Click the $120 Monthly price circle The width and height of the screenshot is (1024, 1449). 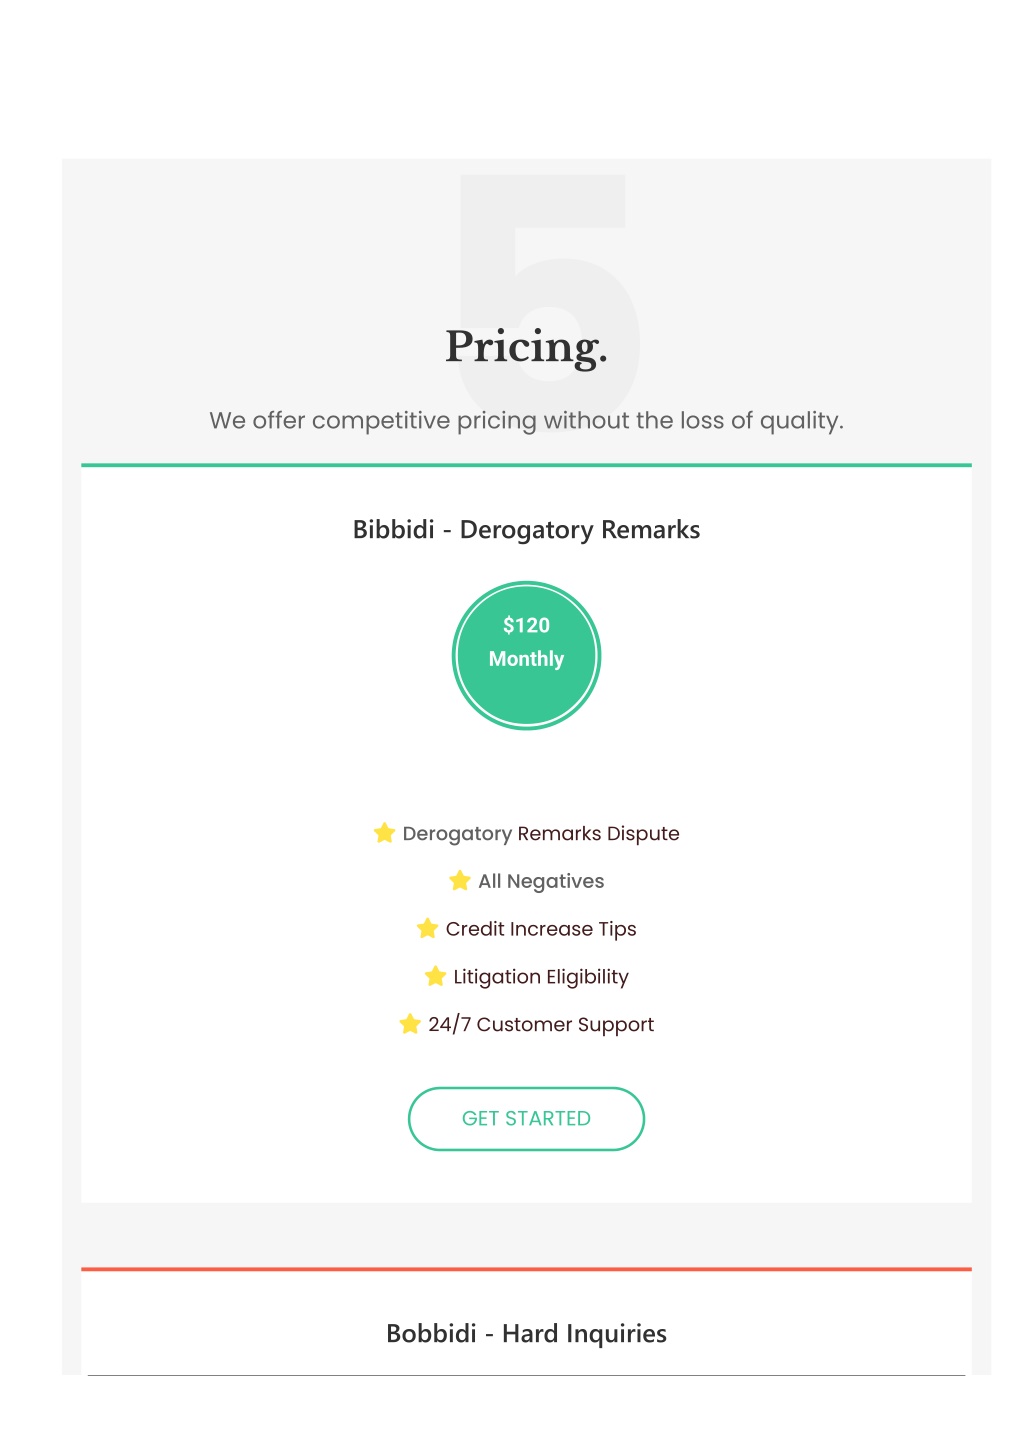coord(526,656)
